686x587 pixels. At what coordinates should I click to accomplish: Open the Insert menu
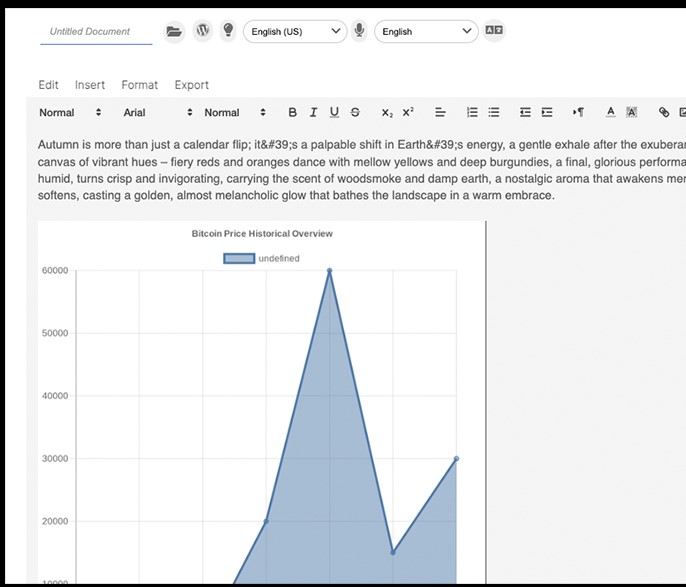pyautogui.click(x=90, y=85)
